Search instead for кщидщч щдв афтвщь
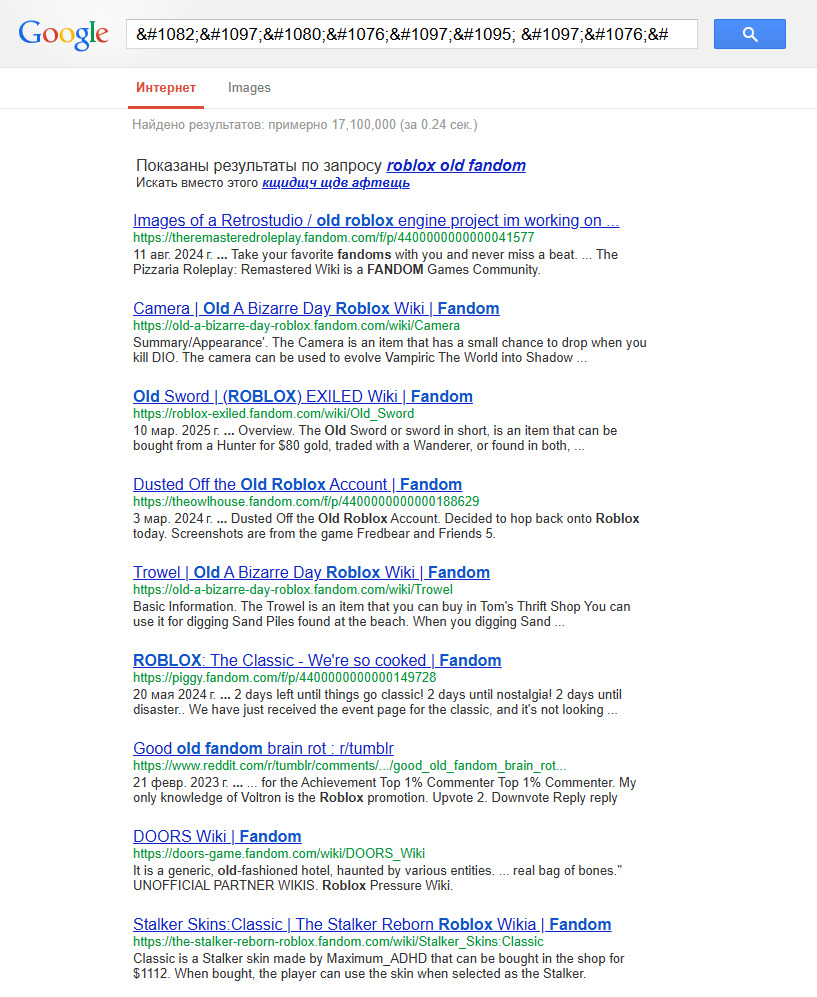Viewport: 817px width, 997px height. coord(336,183)
